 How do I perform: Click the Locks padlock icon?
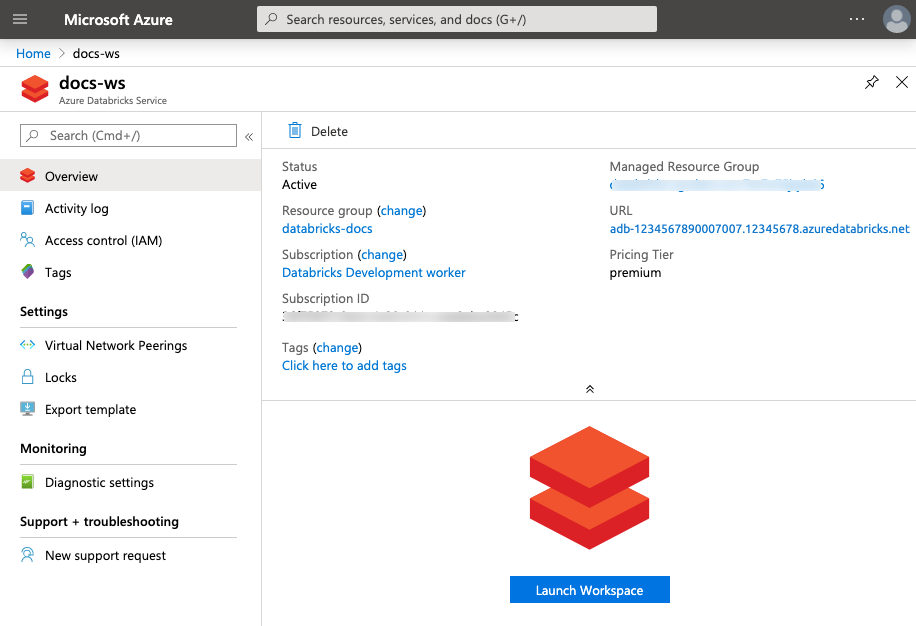pos(28,377)
